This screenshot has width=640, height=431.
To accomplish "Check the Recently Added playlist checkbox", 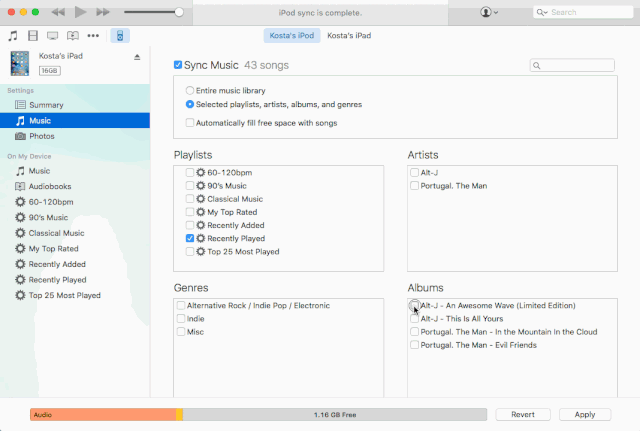I will pyautogui.click(x=190, y=225).
